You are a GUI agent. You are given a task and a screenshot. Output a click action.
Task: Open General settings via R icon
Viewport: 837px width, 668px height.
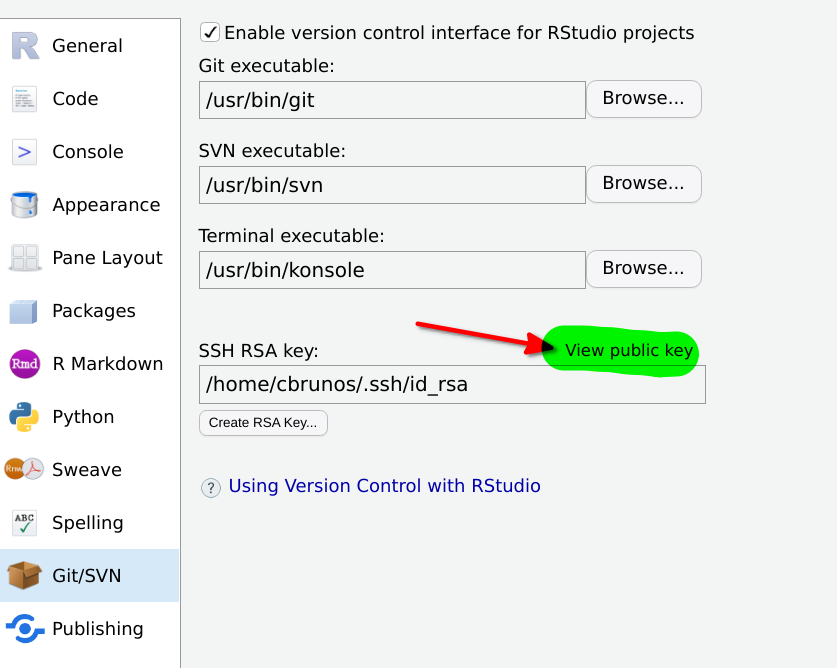click(x=25, y=46)
